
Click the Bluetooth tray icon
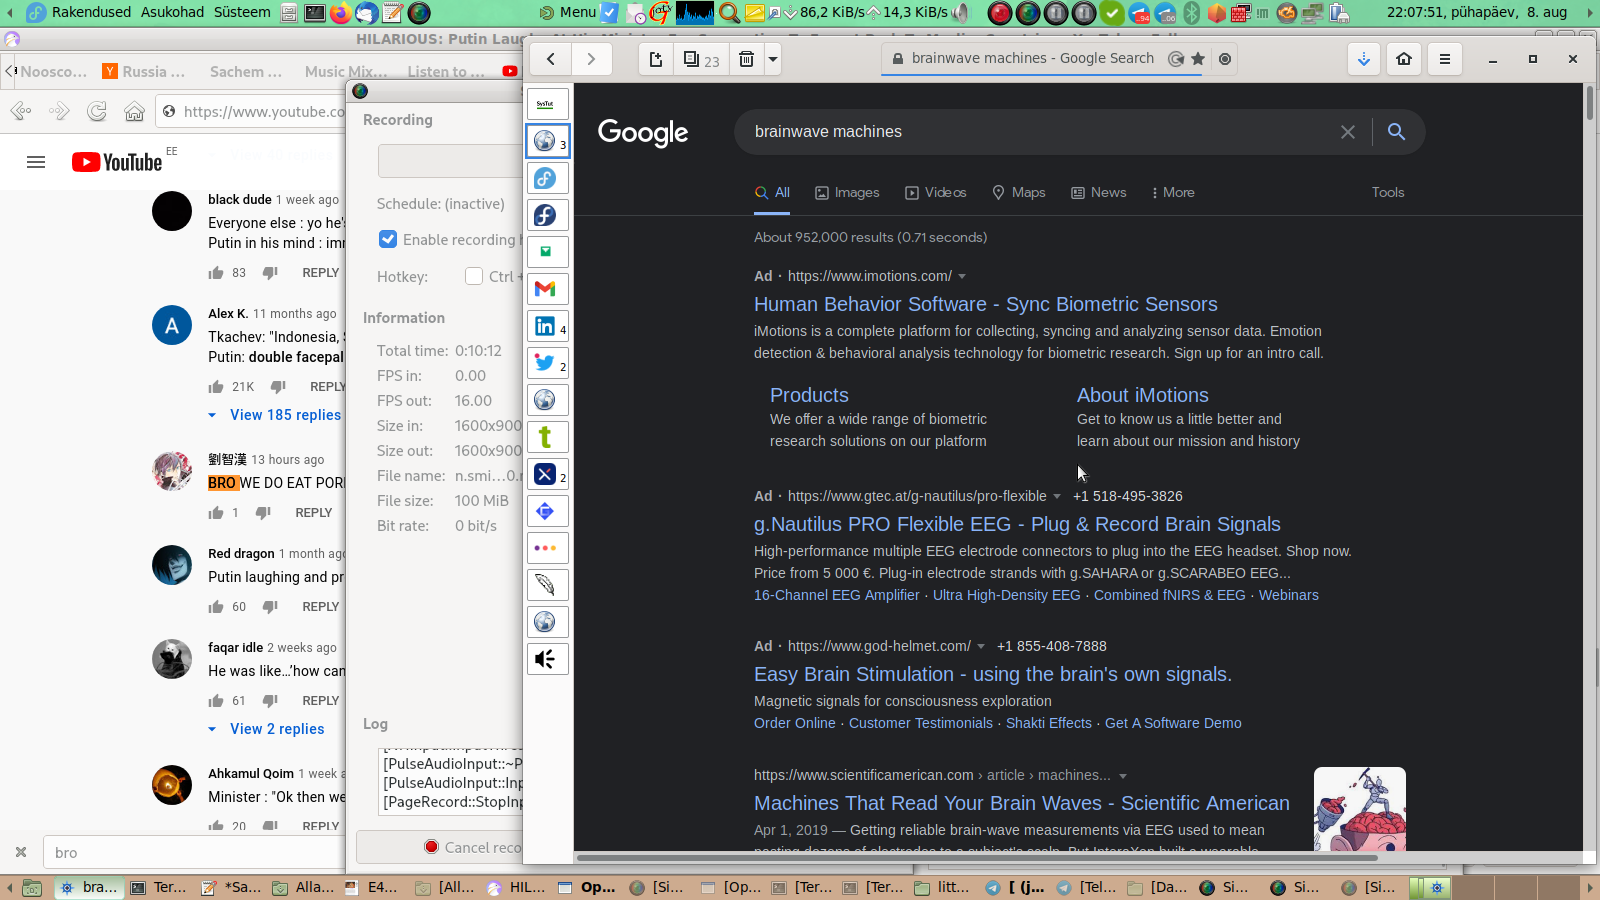[x=1192, y=13]
